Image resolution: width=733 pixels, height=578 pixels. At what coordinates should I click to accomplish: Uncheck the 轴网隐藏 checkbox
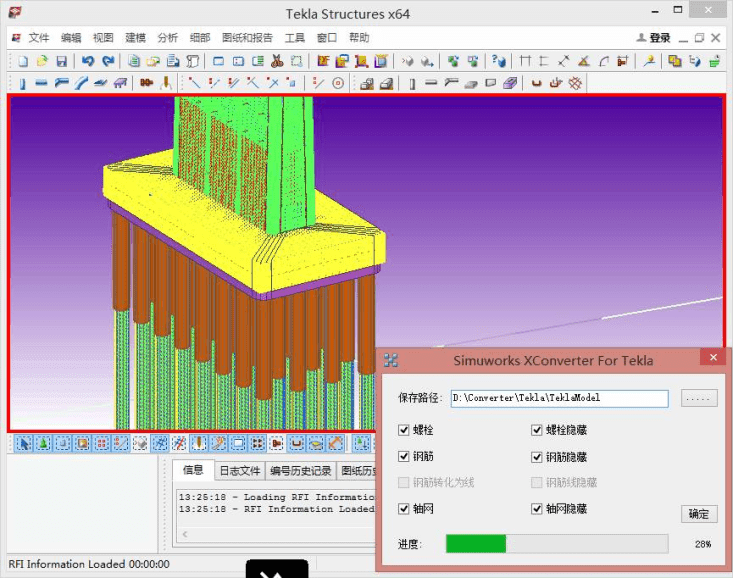[537, 508]
